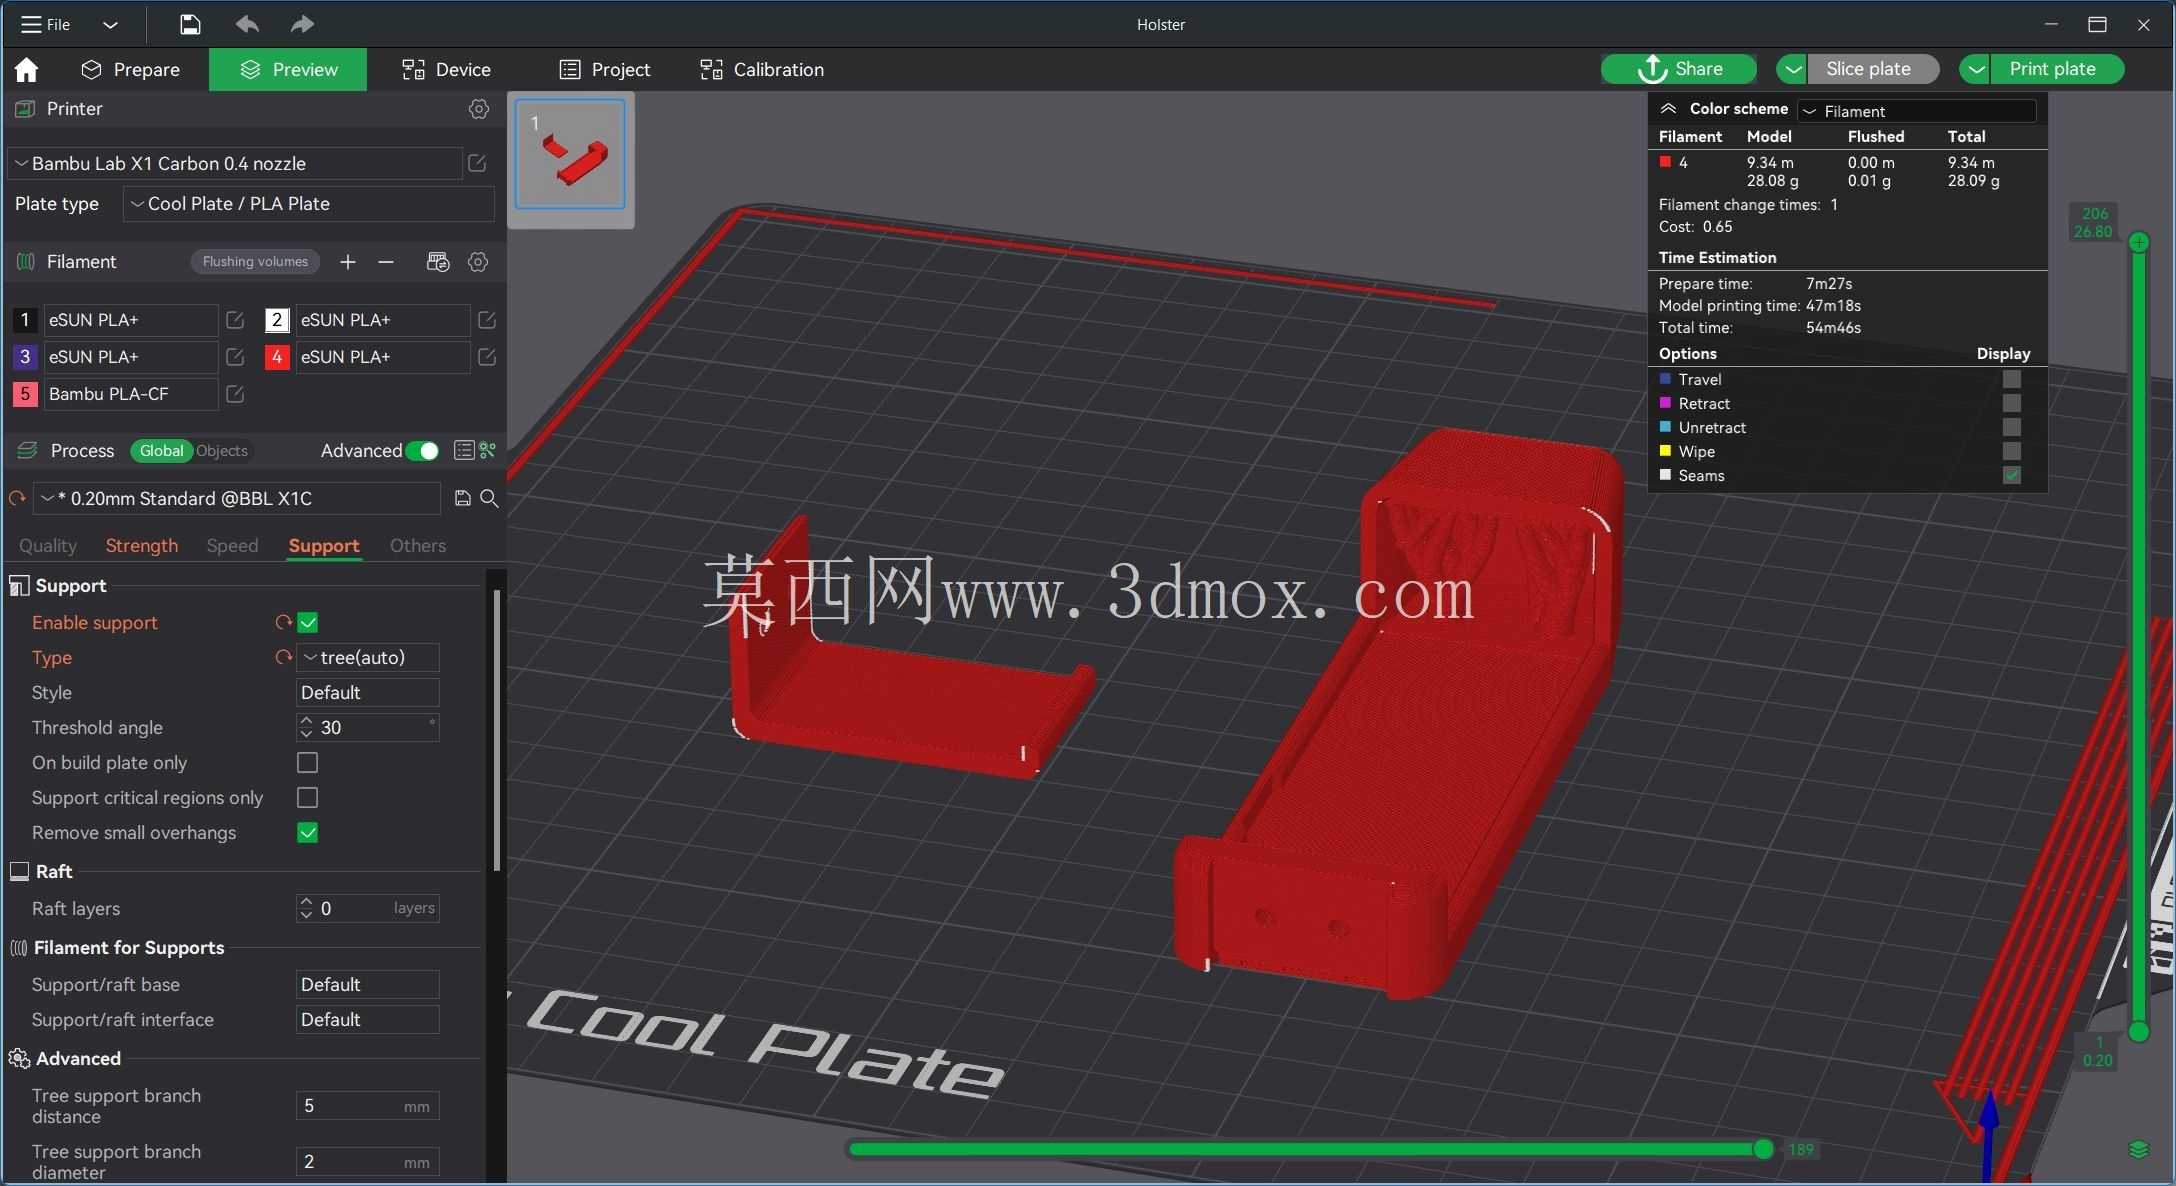Go to Home screen icon
2176x1186 pixels.
click(26, 69)
